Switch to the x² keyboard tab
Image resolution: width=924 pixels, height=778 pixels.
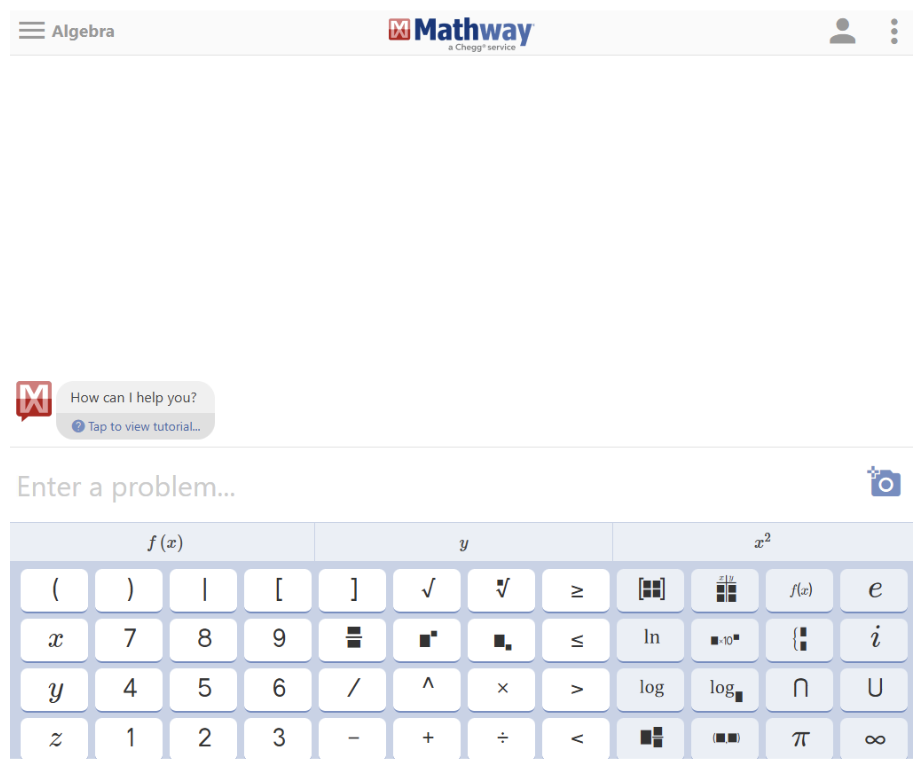pyautogui.click(x=762, y=543)
